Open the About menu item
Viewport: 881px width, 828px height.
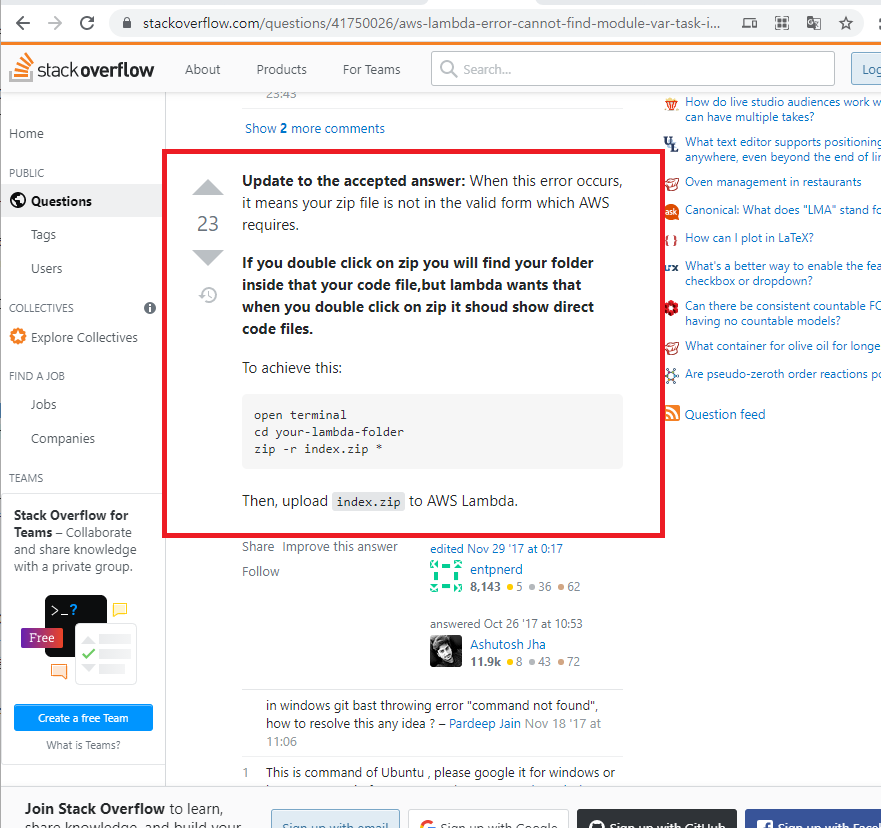[x=203, y=69]
